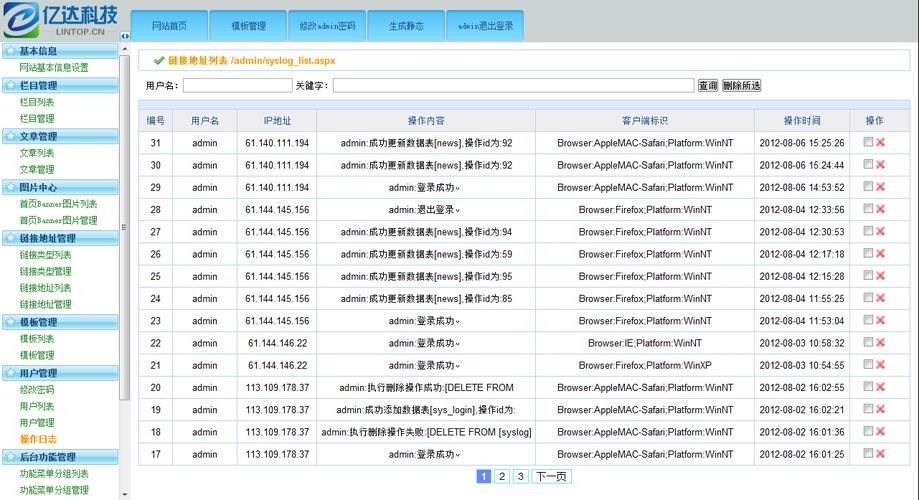Collapse the 栏目管理 sidebar section
919x500 pixels.
pos(60,85)
